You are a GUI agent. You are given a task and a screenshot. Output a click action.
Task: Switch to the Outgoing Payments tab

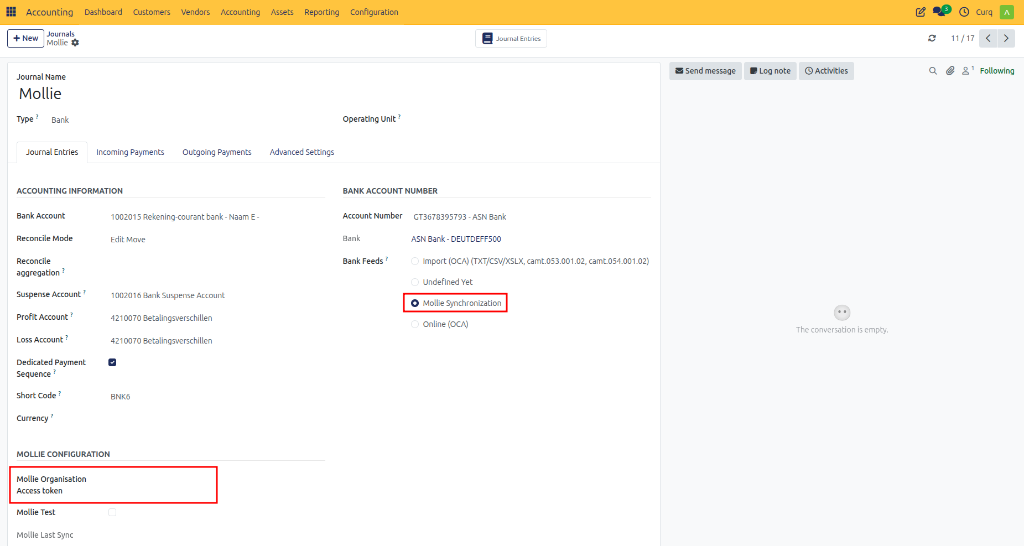(217, 152)
